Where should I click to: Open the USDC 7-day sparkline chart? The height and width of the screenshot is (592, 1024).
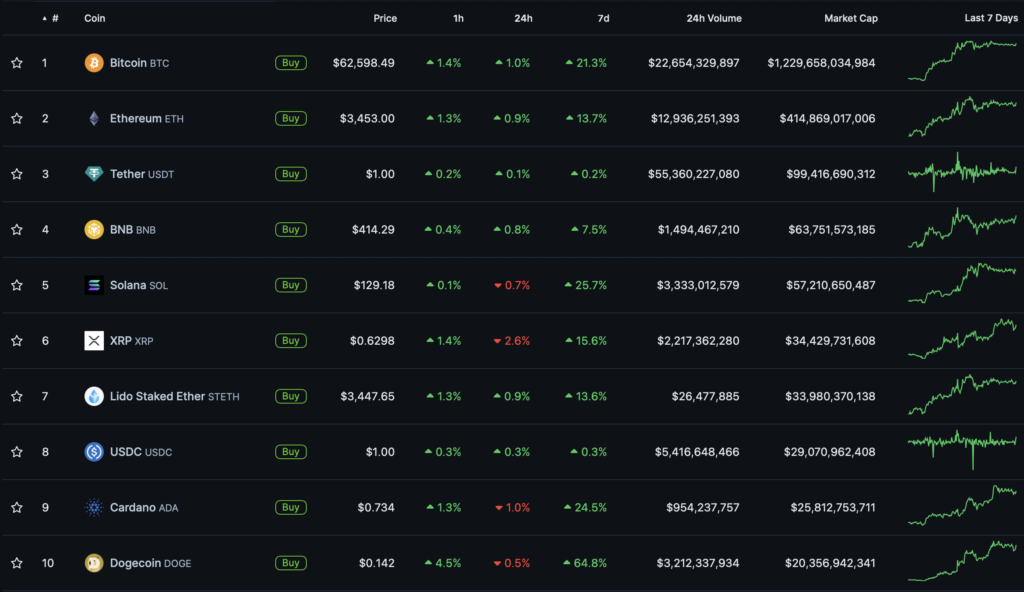tap(962, 451)
